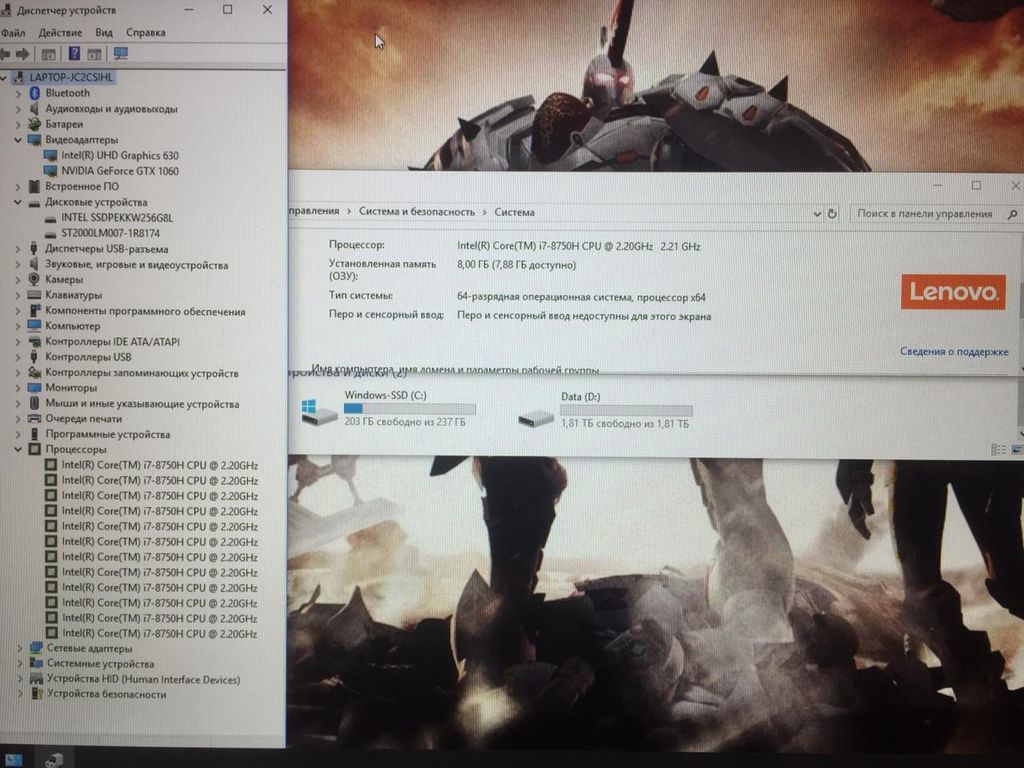Expand Устройства HID (Human Interface Devices)
Viewport: 1024px width, 768px height.
20,679
